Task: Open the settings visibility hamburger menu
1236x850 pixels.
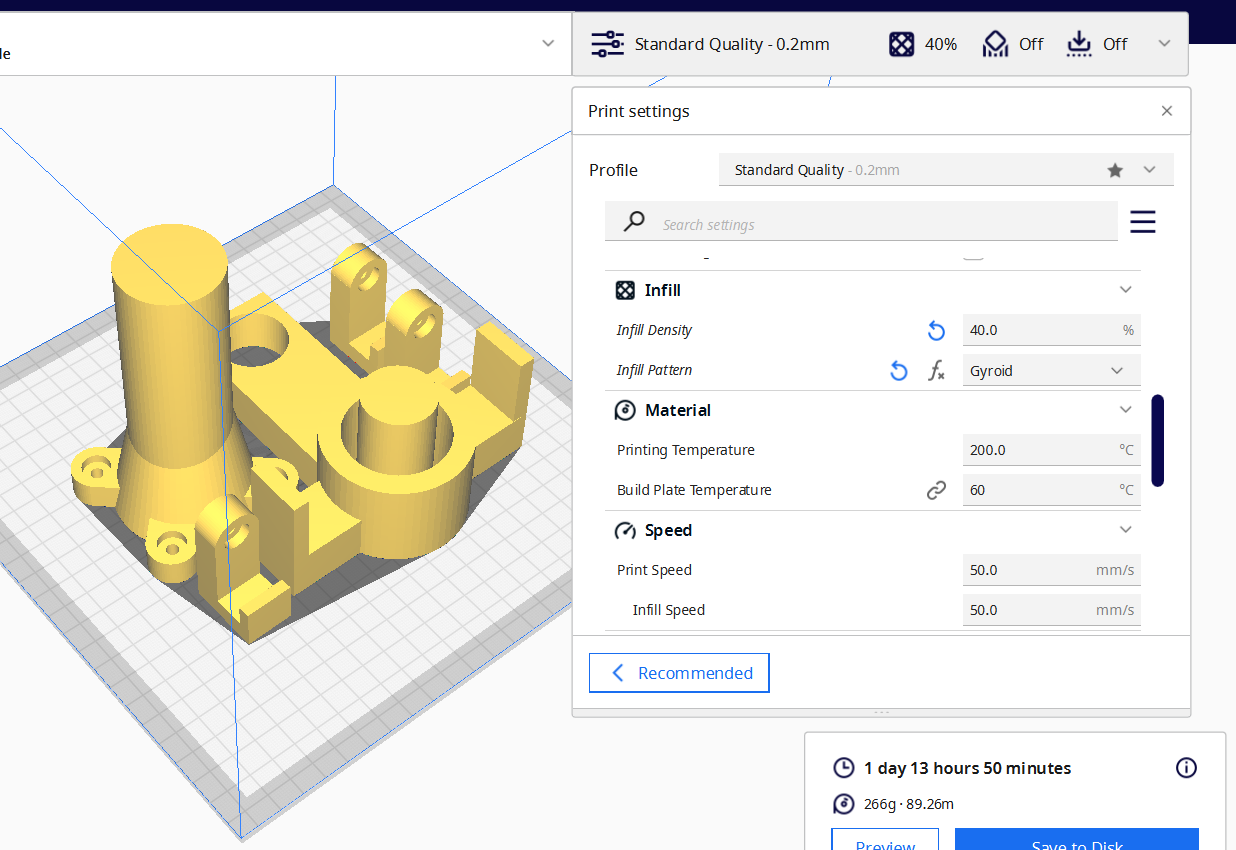Action: pyautogui.click(x=1143, y=222)
